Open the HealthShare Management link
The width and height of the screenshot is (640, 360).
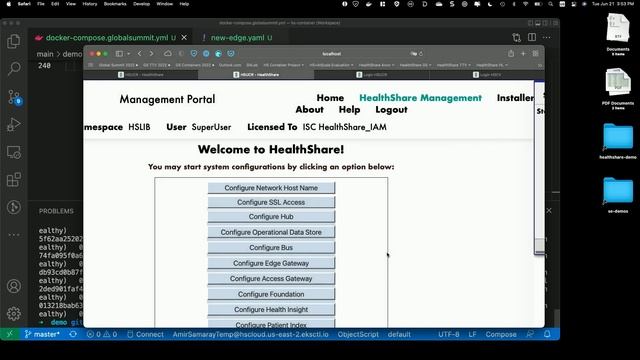tap(420, 98)
